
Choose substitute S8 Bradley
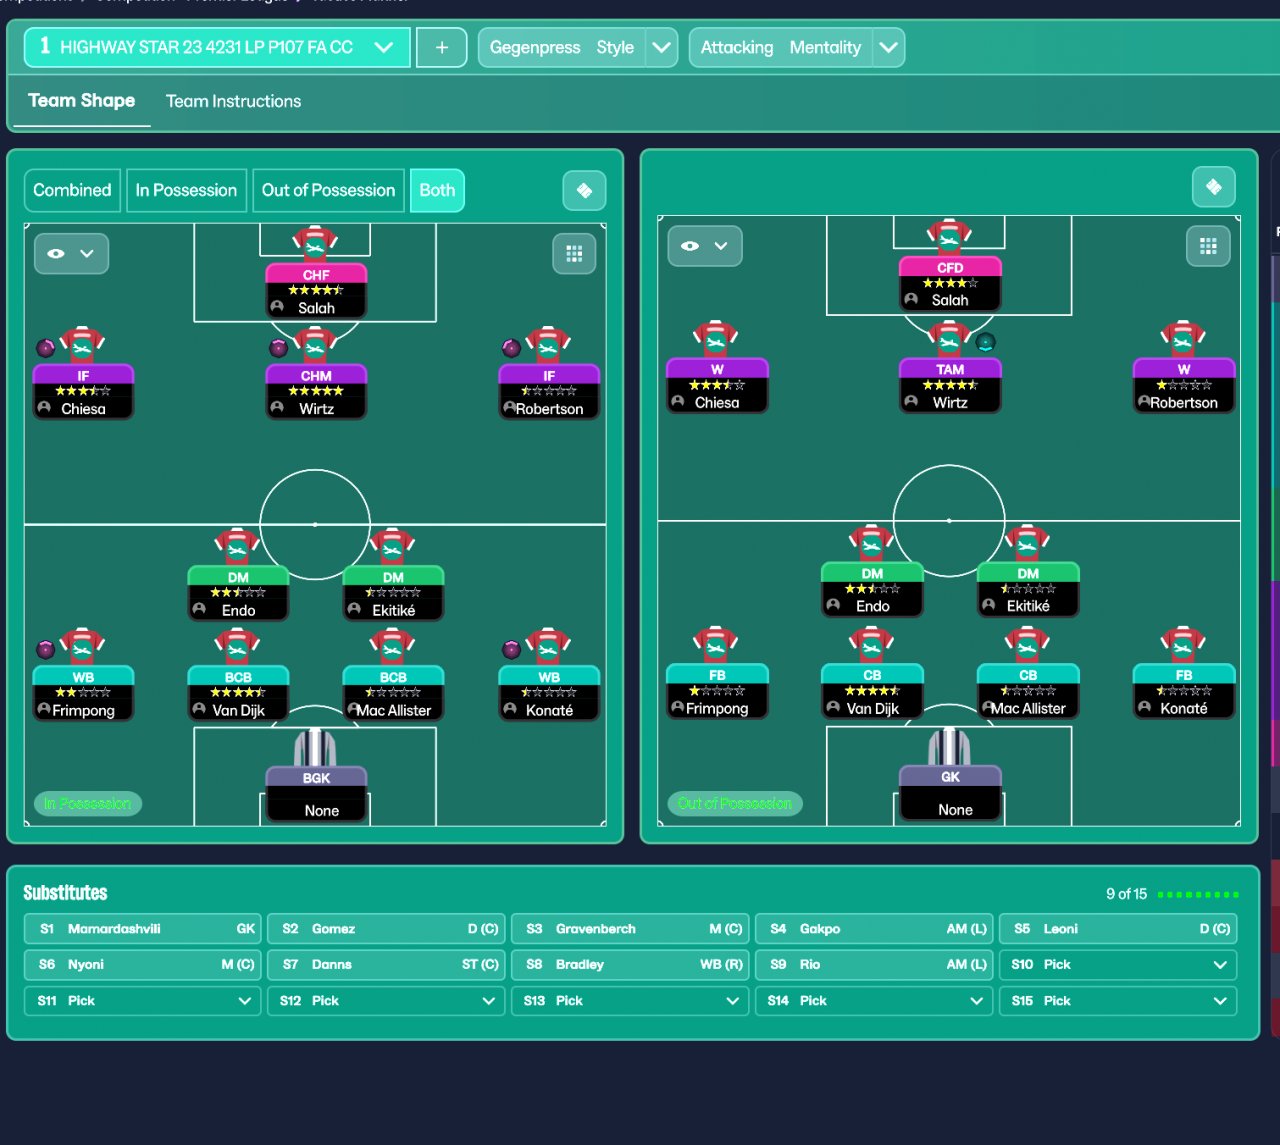click(630, 965)
